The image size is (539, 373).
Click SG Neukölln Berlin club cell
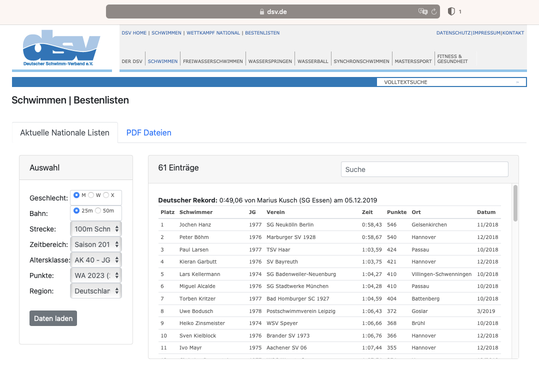(x=290, y=225)
